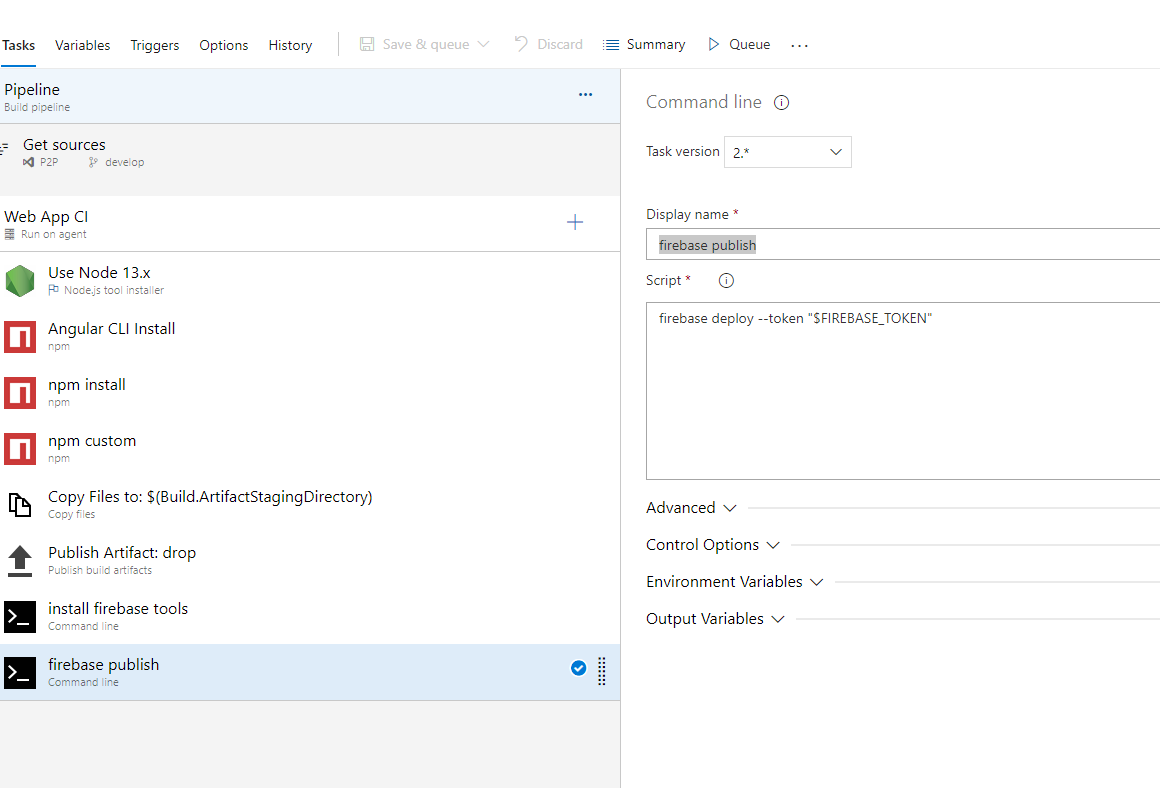
Task: Click the Queue play icon
Action: 713,44
